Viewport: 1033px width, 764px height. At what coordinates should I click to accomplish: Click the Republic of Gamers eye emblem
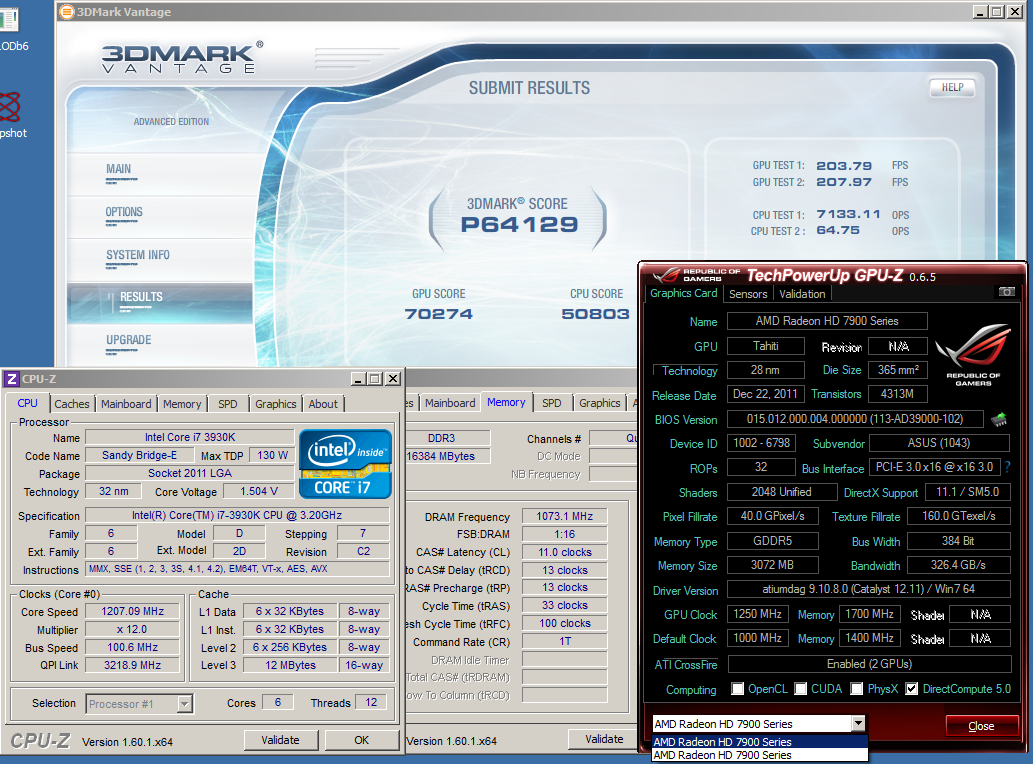click(972, 346)
